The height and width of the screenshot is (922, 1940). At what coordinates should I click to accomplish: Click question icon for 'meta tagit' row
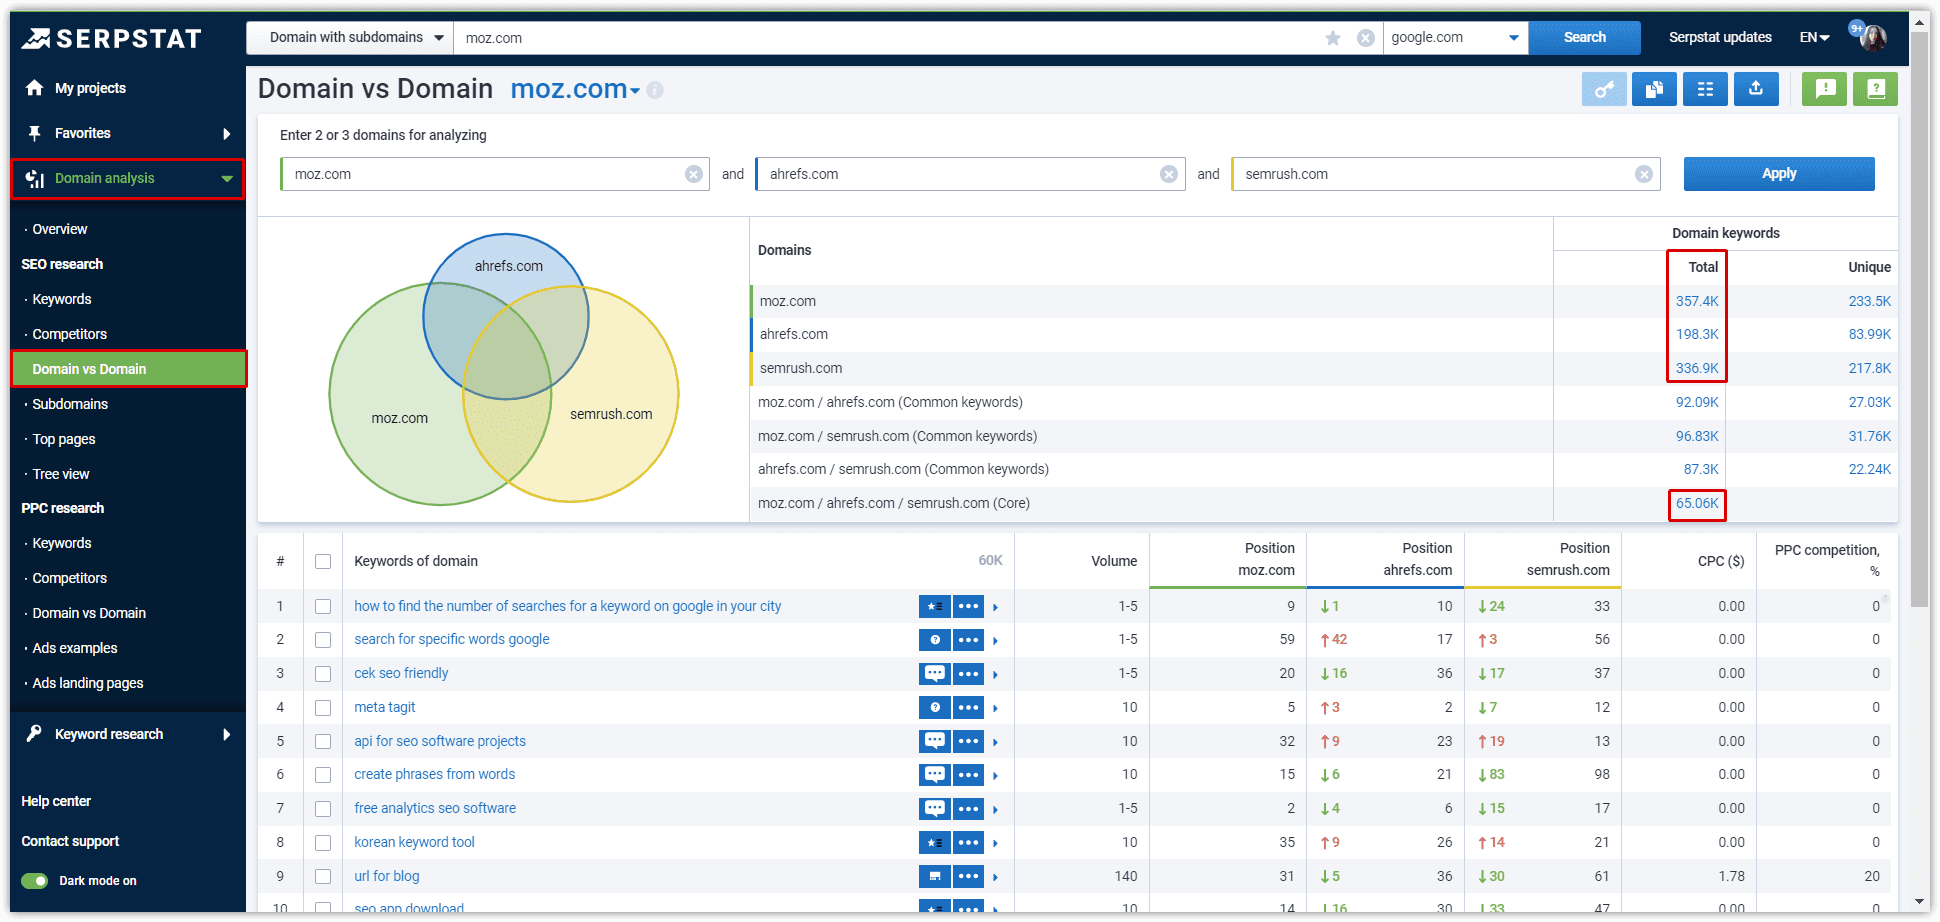934,708
